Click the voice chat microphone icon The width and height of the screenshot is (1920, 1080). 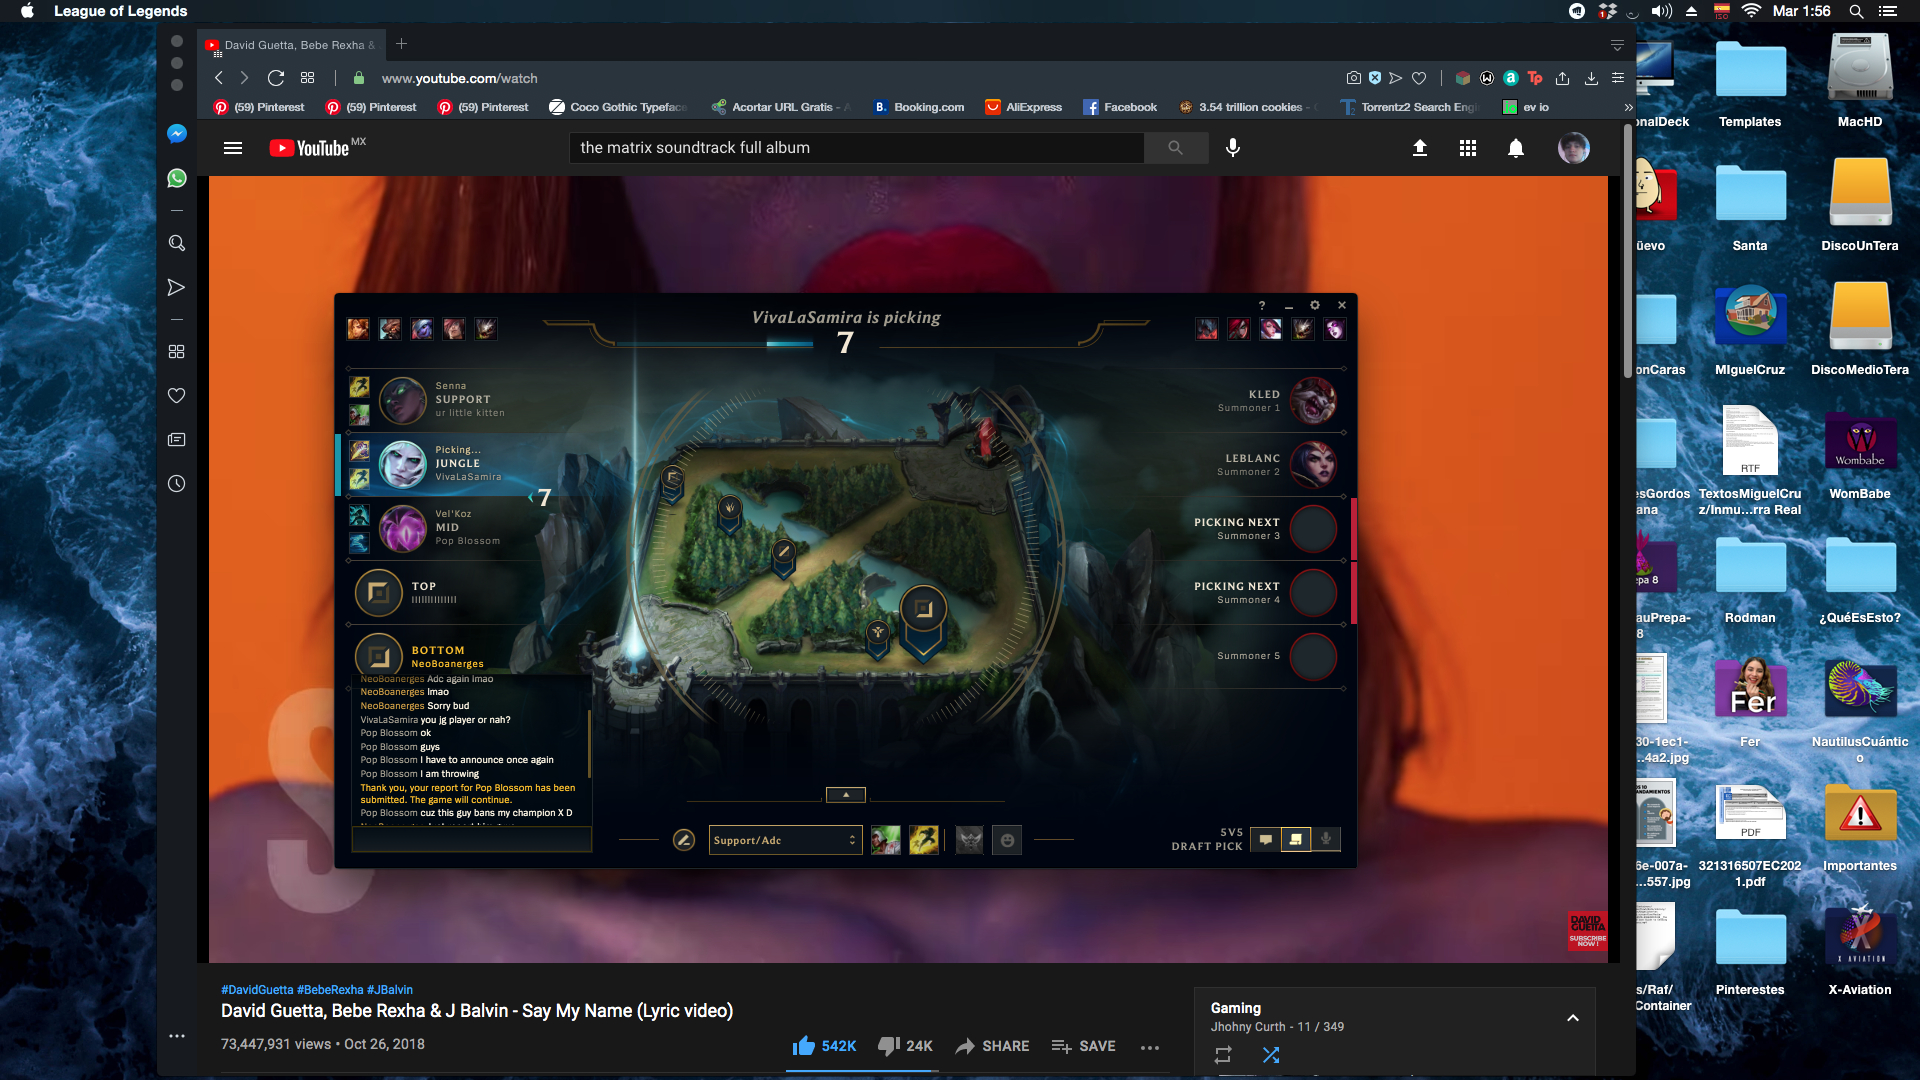(x=1327, y=840)
